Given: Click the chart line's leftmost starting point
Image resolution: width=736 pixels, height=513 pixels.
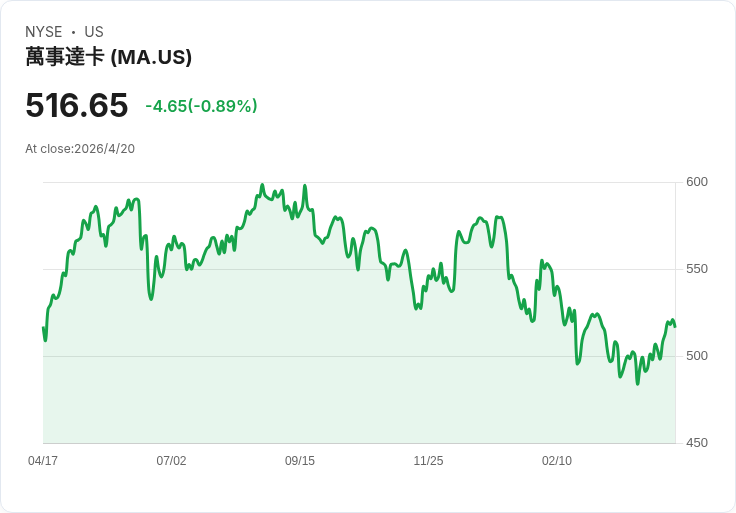Looking at the screenshot, I should pos(43,328).
